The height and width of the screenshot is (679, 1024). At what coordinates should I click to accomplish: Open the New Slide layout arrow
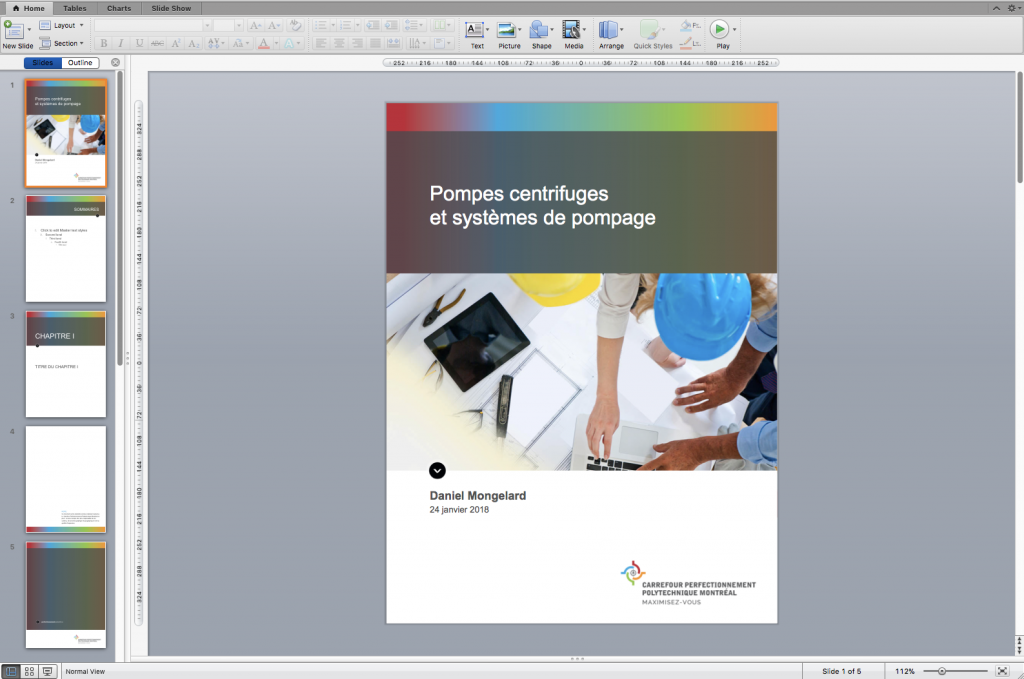(29, 30)
